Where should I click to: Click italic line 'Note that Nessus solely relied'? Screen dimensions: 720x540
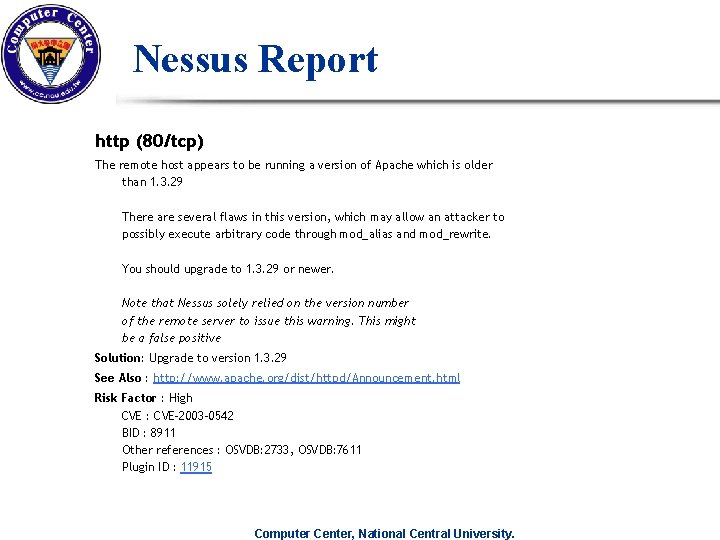click(265, 303)
